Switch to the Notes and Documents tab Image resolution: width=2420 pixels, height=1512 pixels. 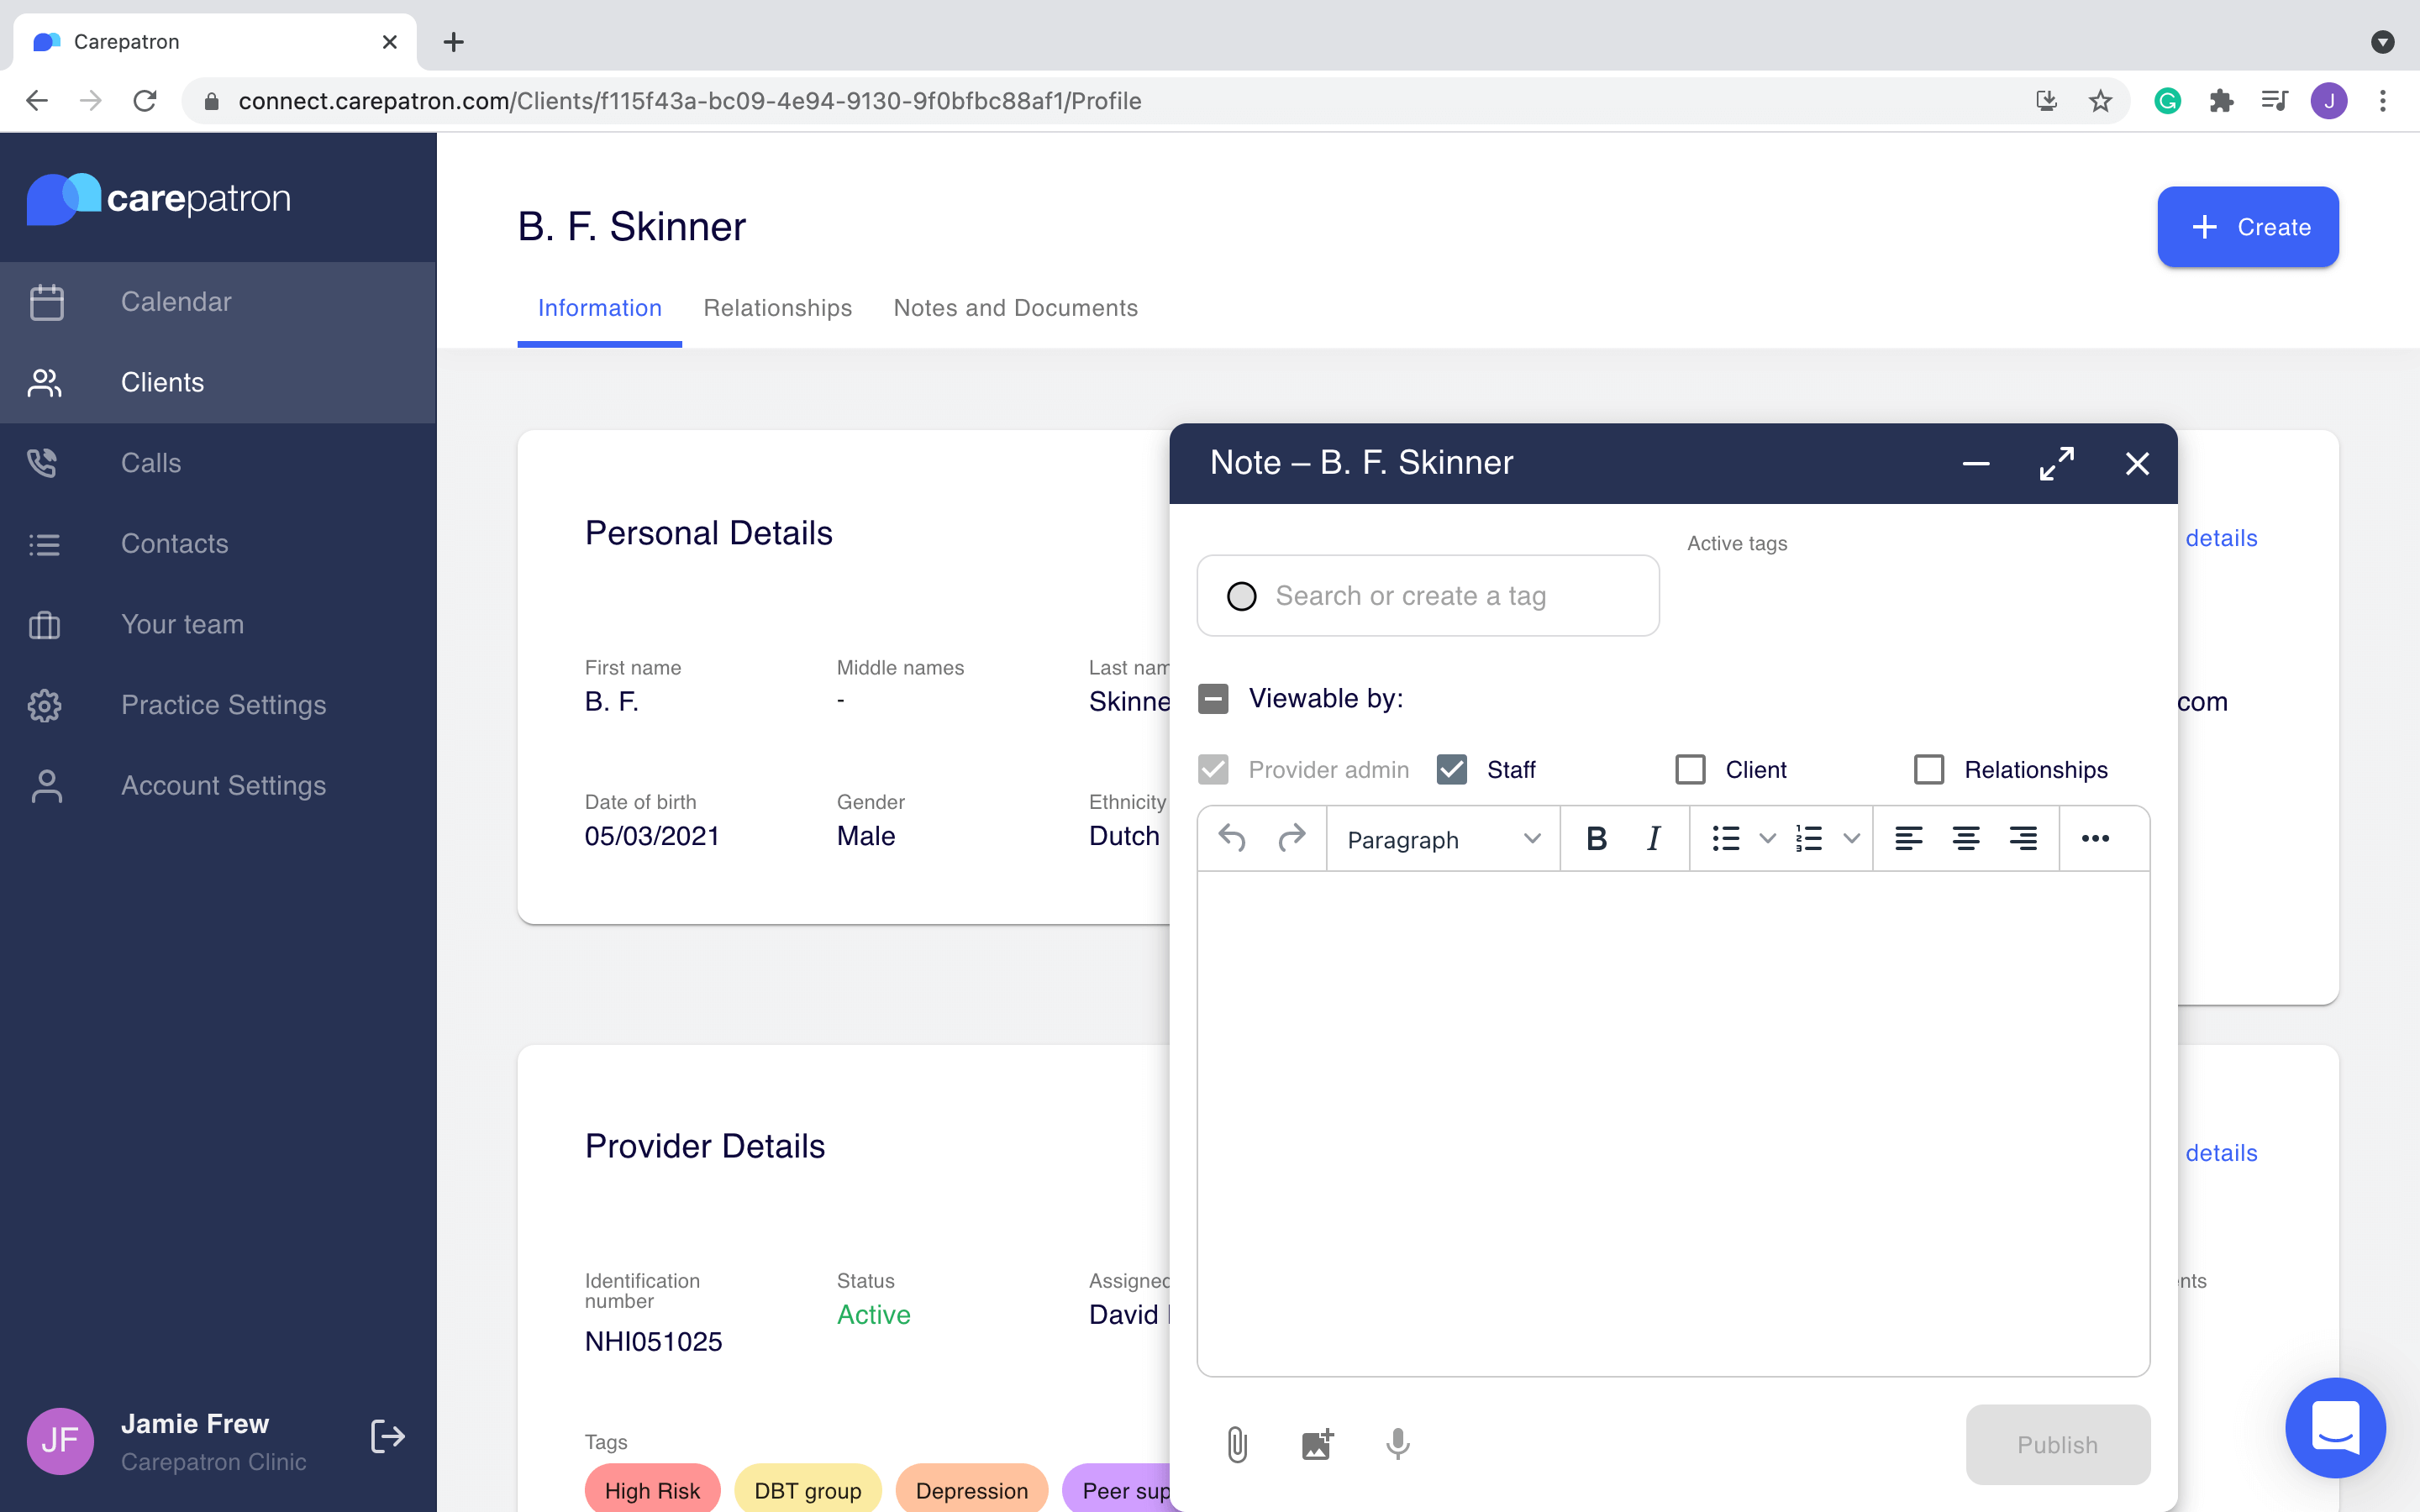click(1014, 308)
